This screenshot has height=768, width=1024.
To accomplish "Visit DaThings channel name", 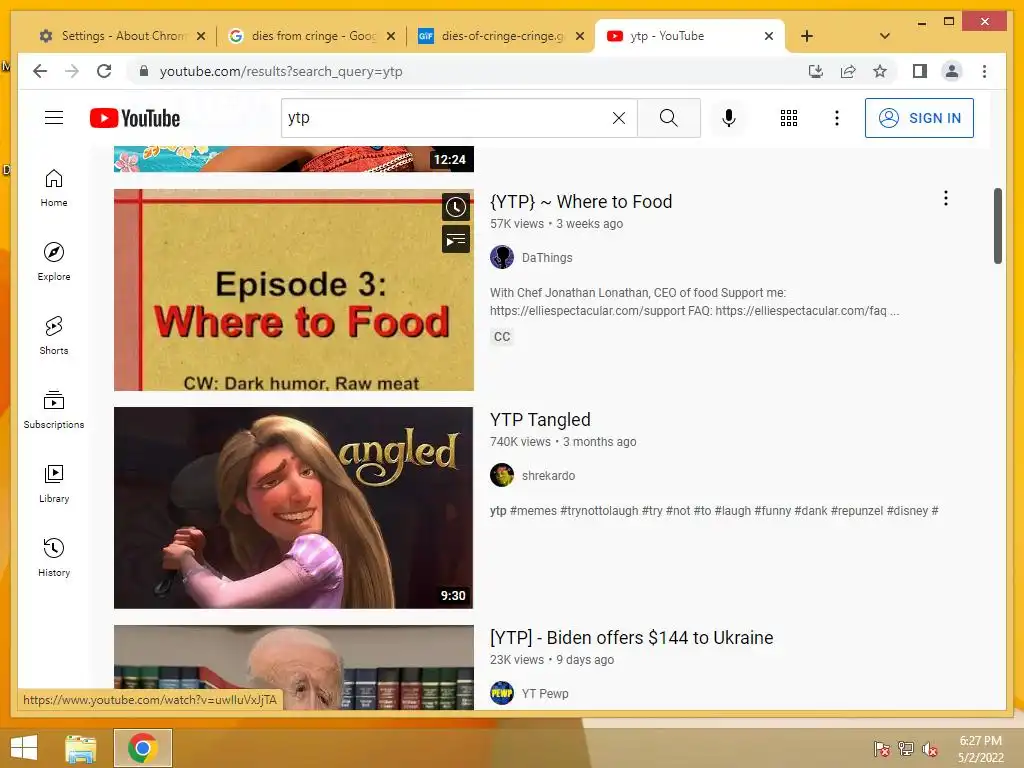I will [547, 258].
